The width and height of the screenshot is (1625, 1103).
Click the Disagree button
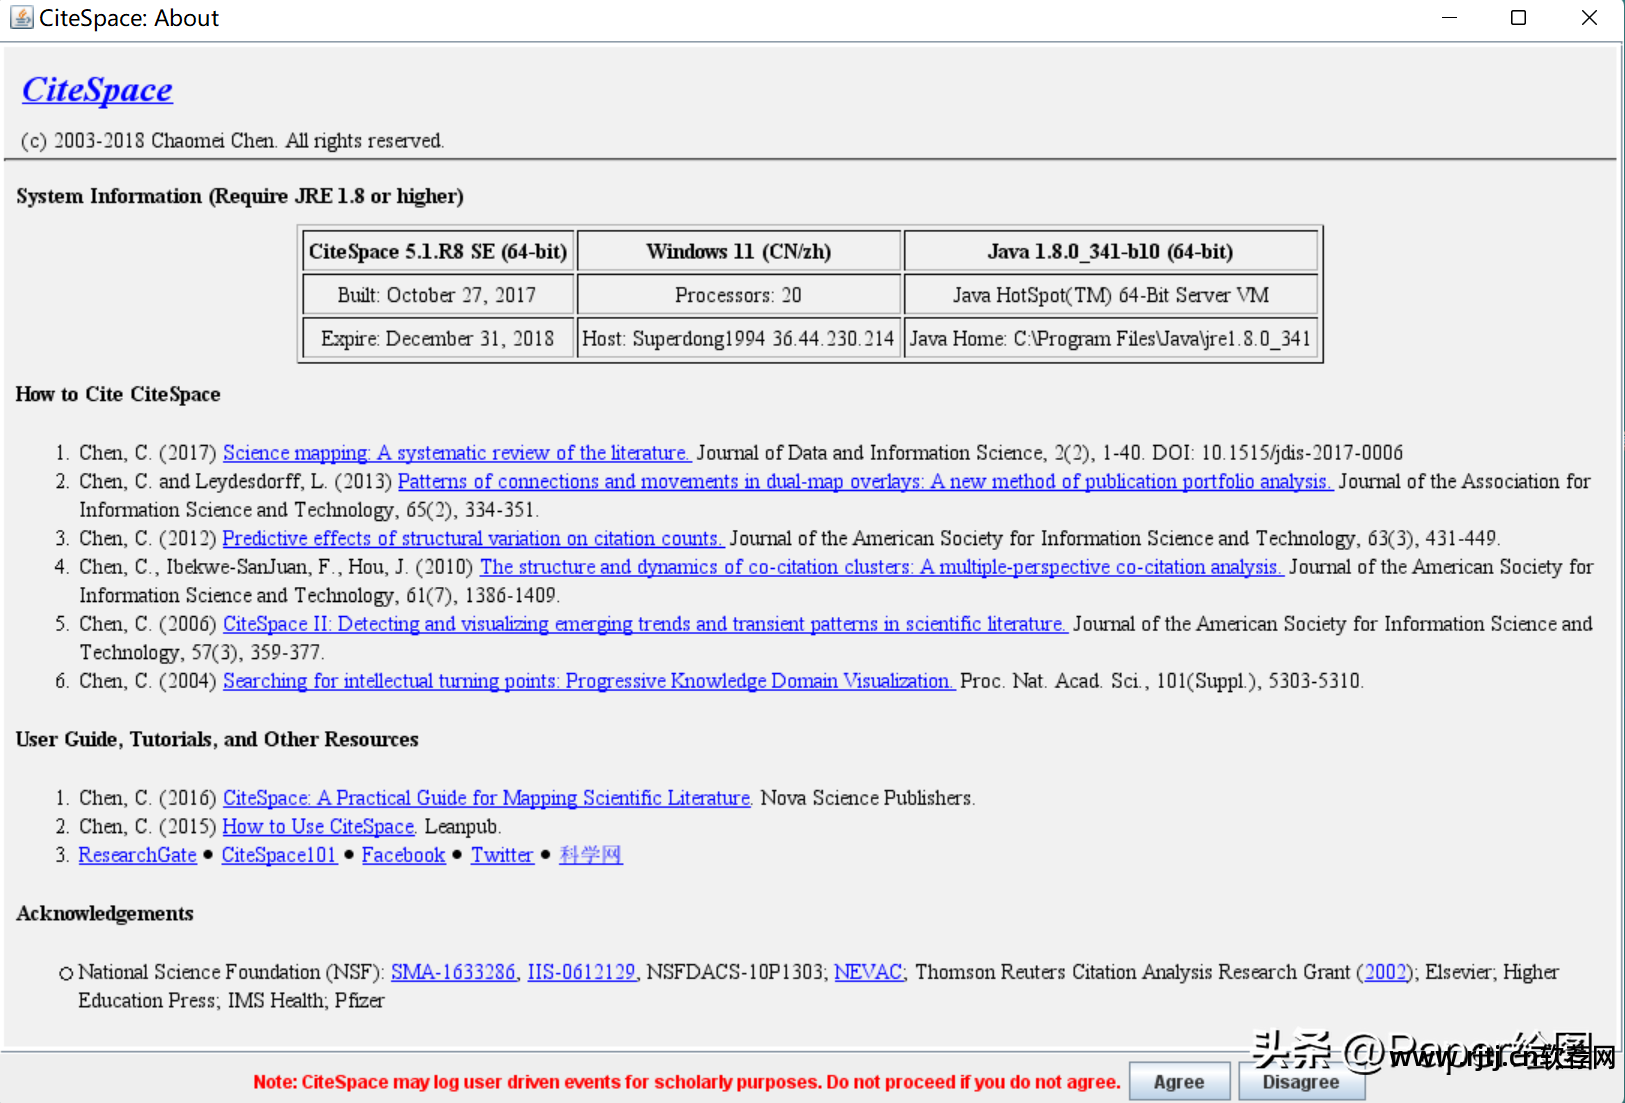[x=1301, y=1081]
